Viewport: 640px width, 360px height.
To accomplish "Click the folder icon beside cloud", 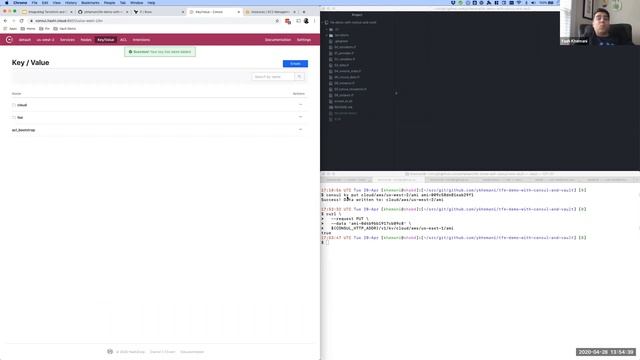I will [14, 105].
